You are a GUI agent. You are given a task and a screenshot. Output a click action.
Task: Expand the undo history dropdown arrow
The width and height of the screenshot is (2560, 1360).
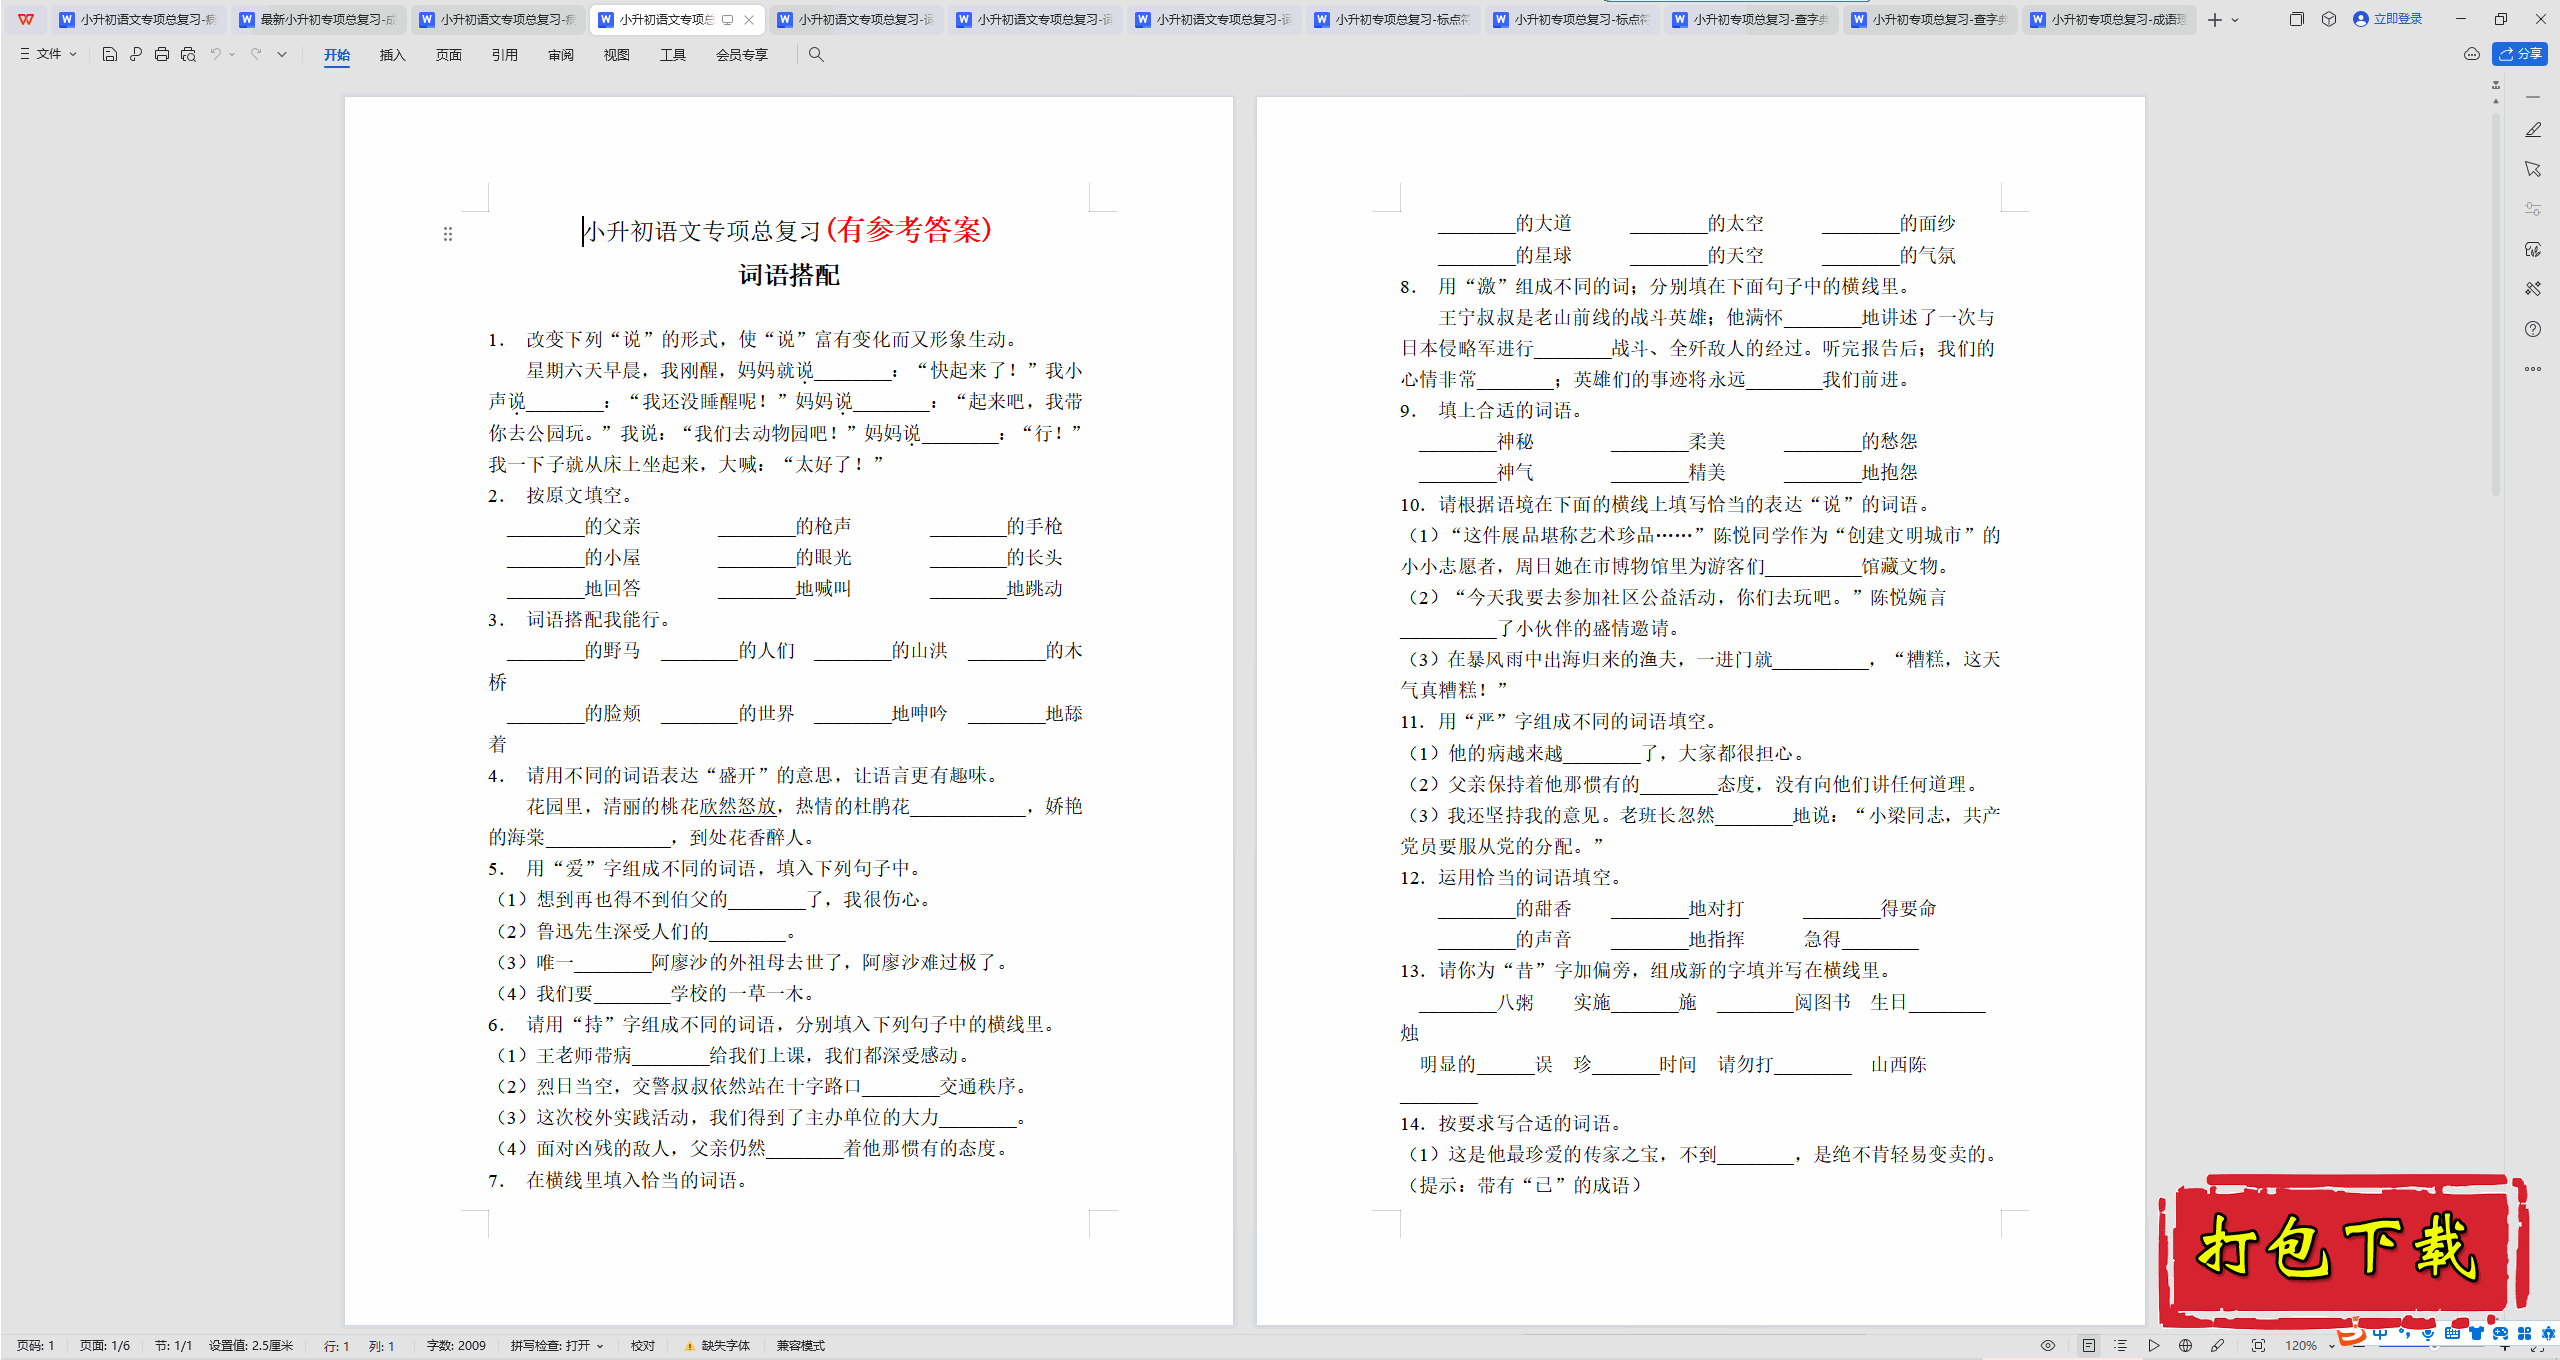232,55
